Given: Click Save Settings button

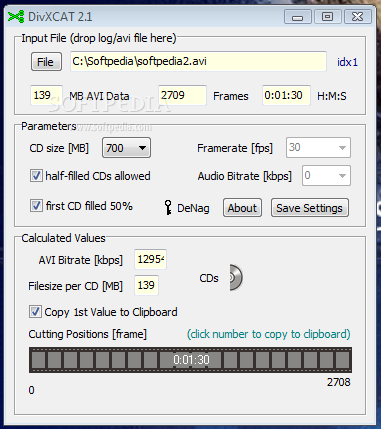Looking at the screenshot, I should click(x=310, y=208).
